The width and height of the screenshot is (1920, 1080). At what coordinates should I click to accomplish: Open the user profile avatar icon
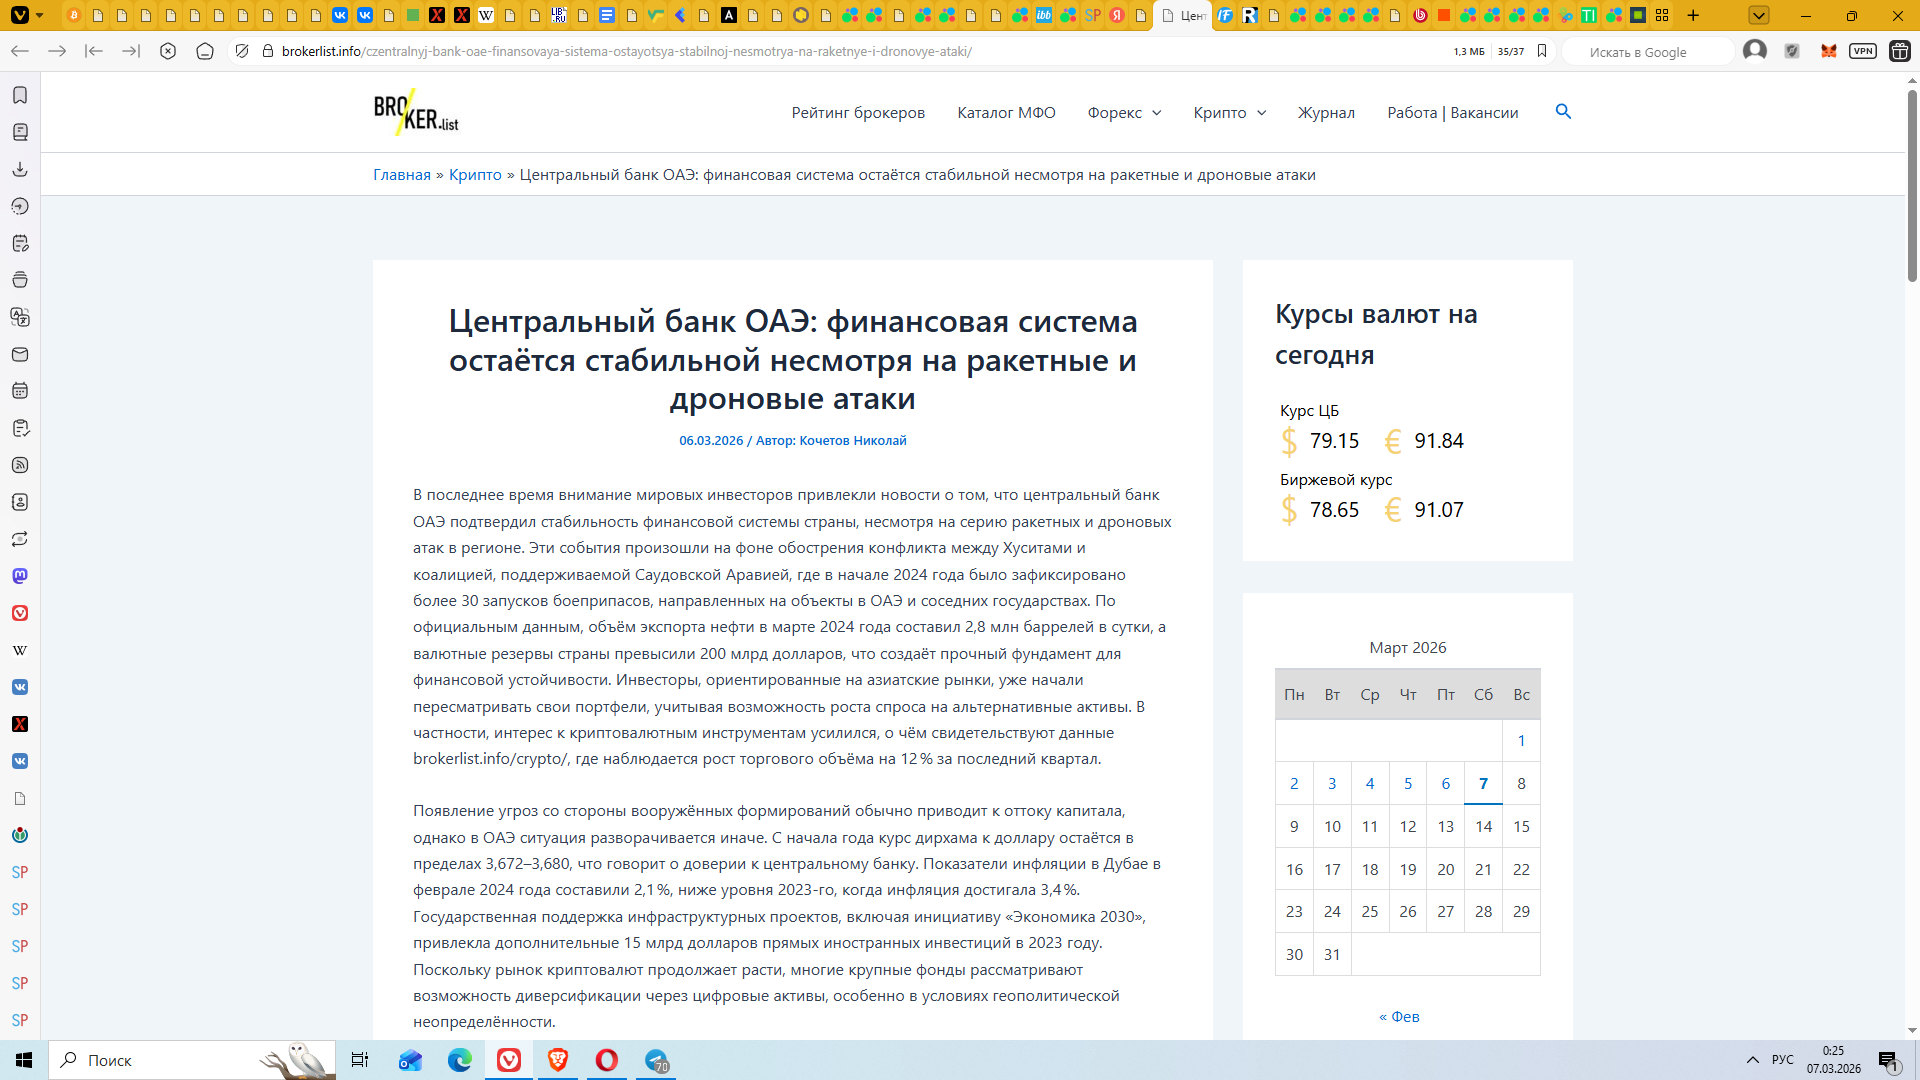coord(1754,51)
